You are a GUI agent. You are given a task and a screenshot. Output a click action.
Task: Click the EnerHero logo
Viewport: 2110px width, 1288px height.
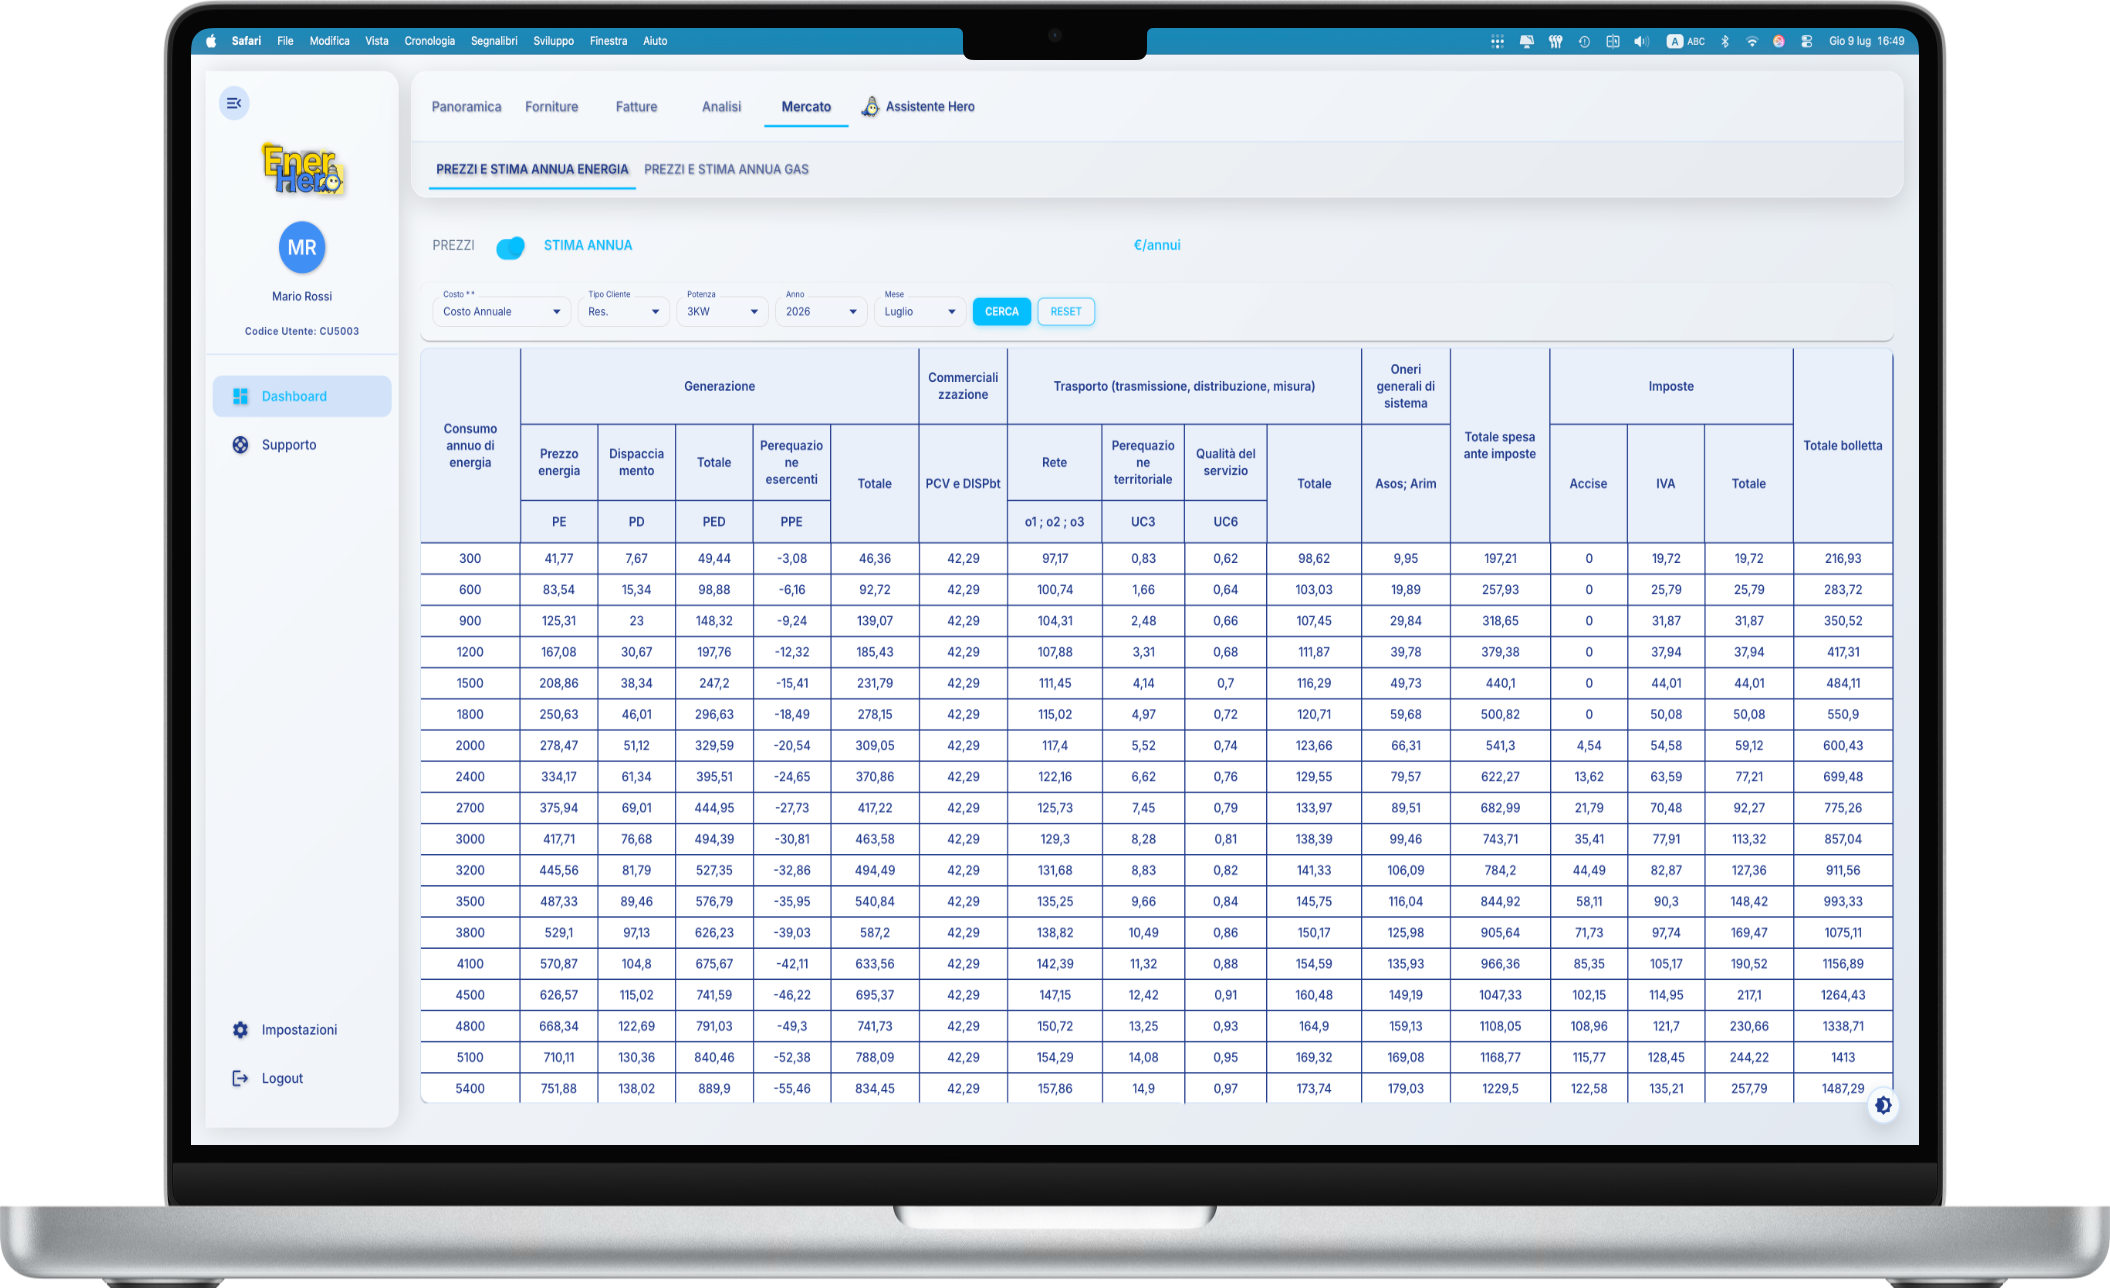(x=302, y=169)
